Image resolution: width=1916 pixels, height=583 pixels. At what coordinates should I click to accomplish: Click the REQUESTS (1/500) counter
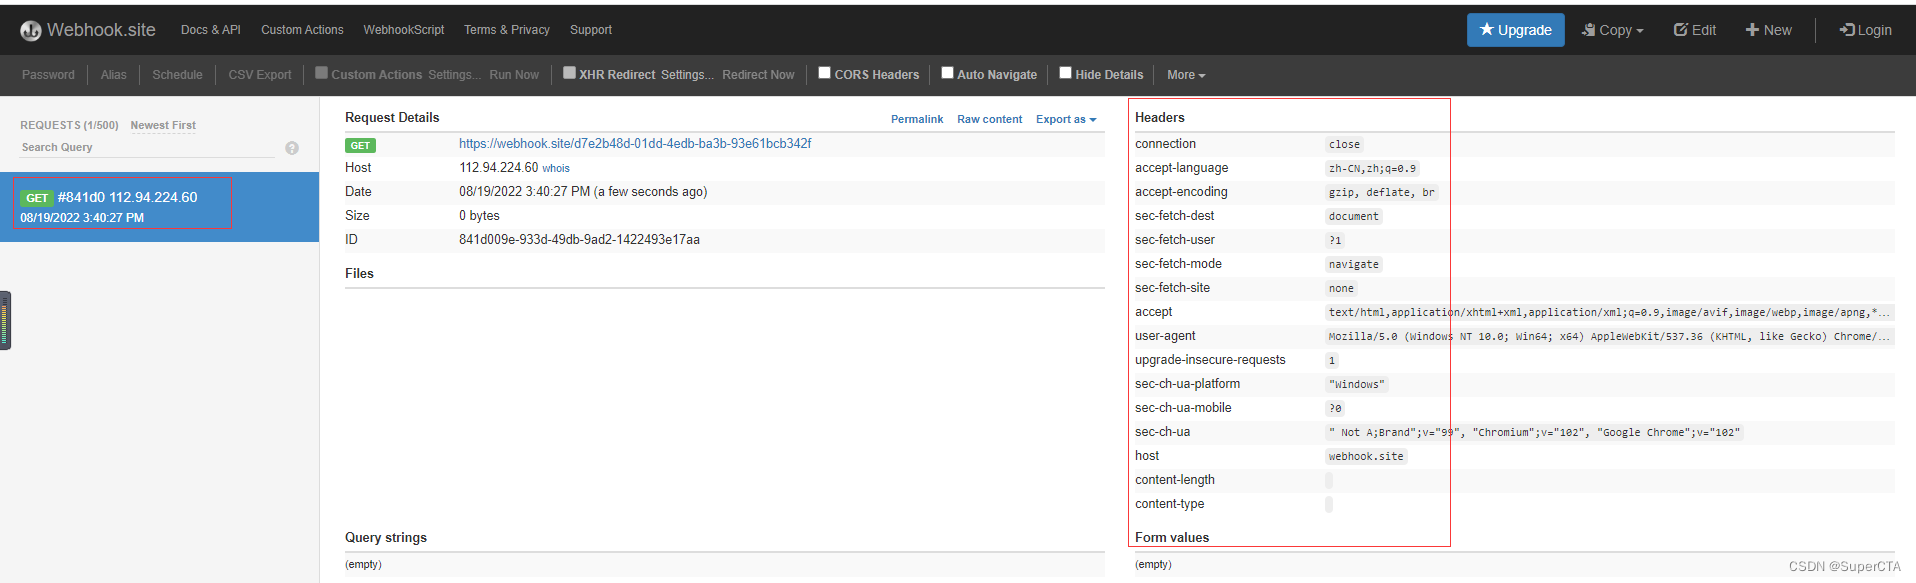(x=69, y=125)
